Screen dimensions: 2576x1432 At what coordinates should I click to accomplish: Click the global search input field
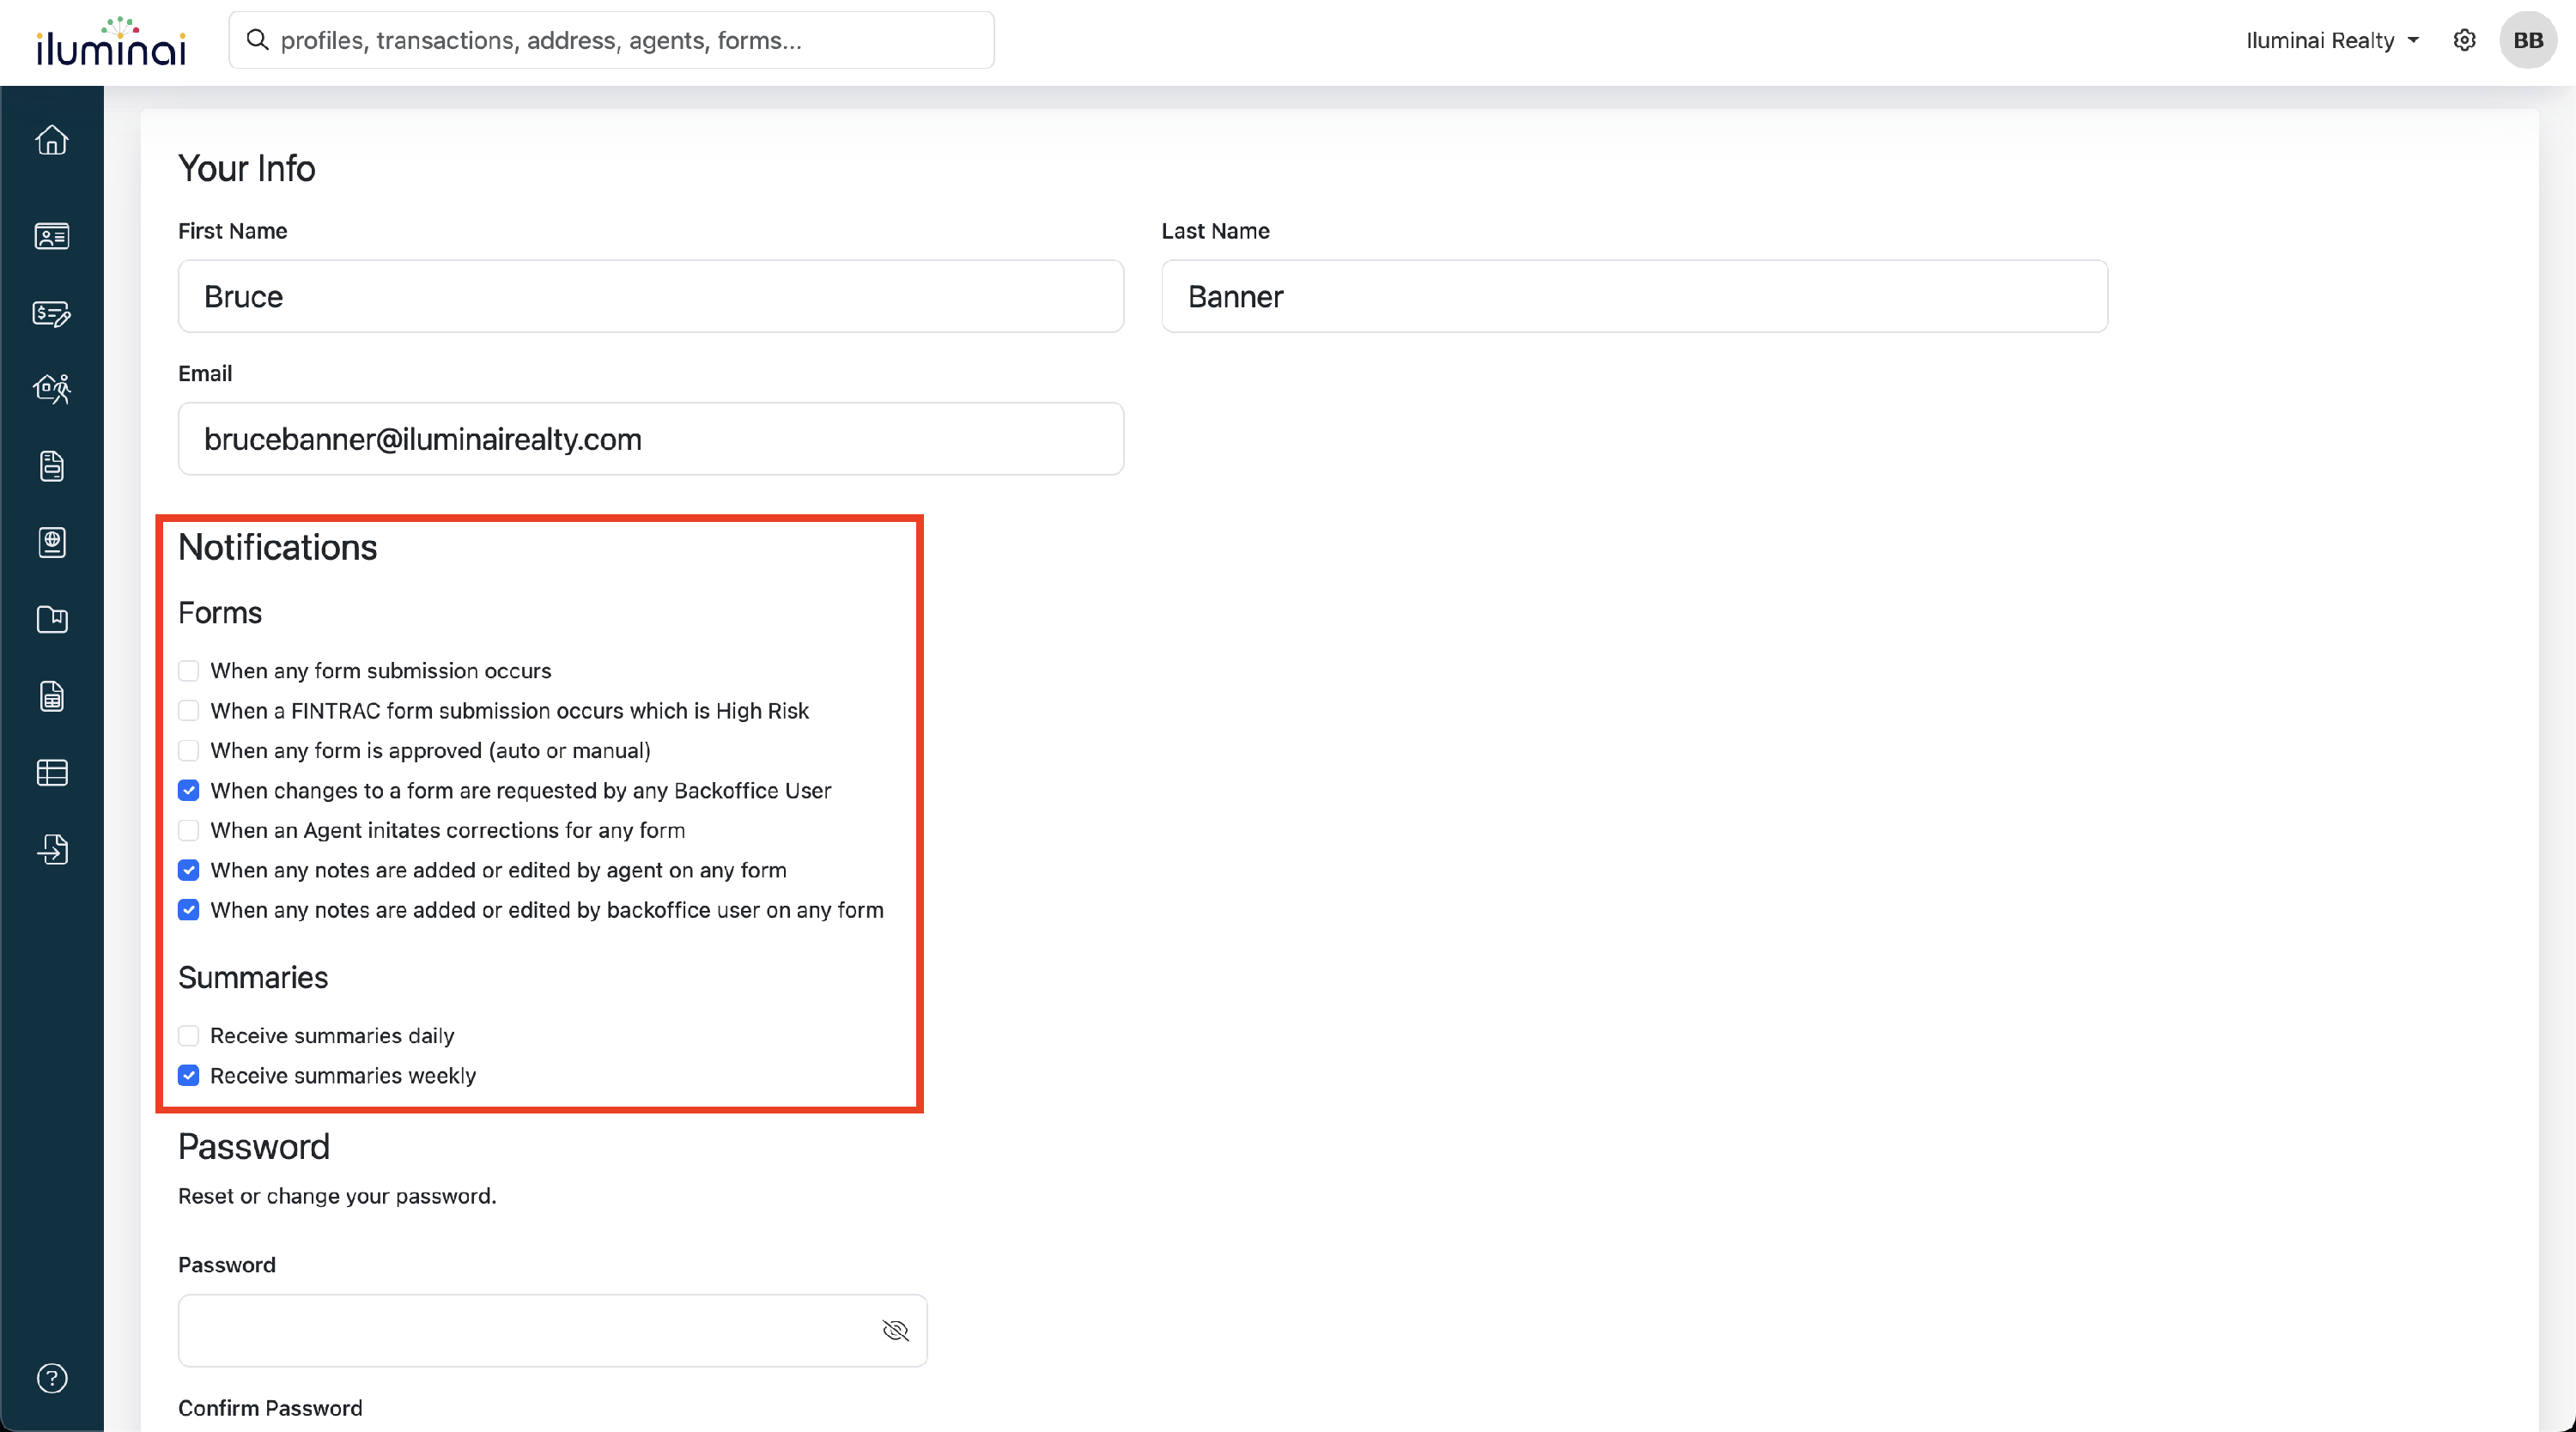click(611, 40)
